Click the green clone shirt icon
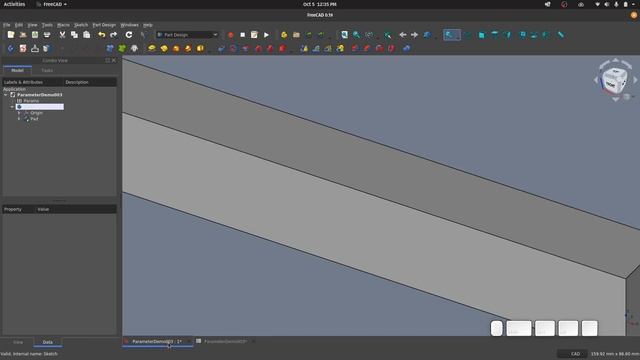This screenshot has width=640, height=360. tap(122, 48)
